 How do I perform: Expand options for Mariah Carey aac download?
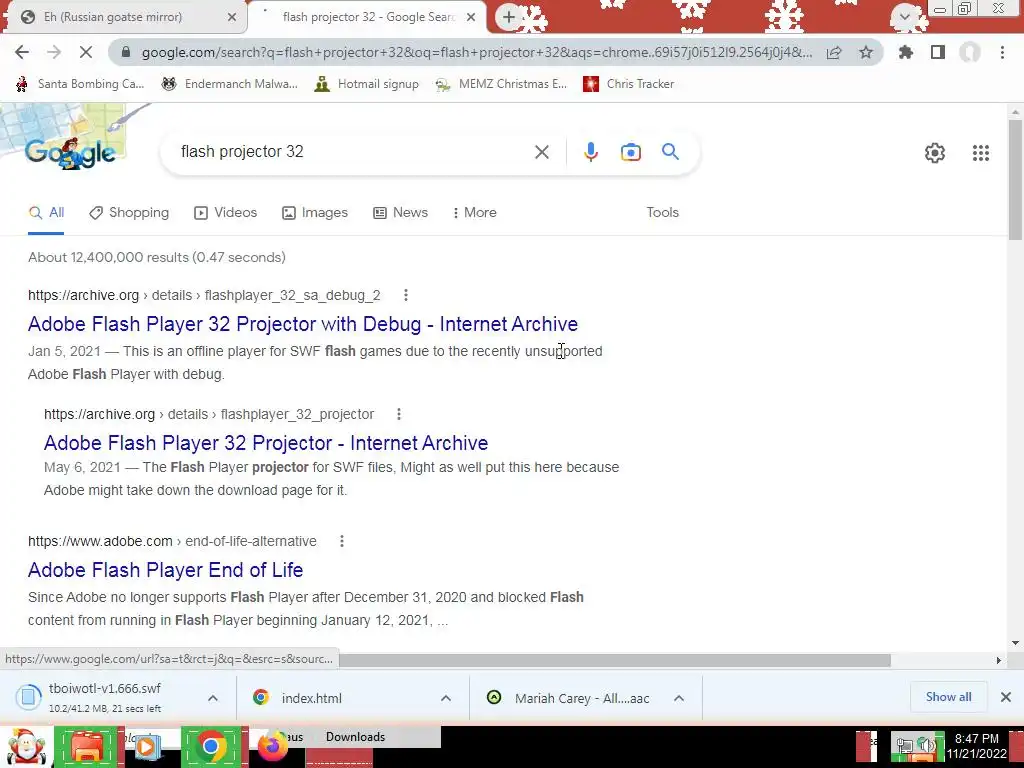[x=679, y=698]
